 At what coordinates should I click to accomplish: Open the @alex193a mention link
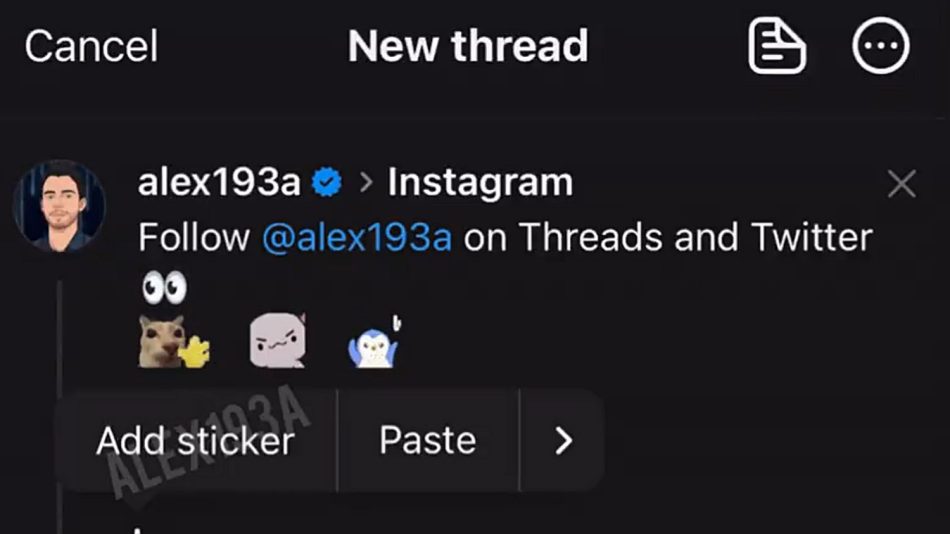click(357, 237)
